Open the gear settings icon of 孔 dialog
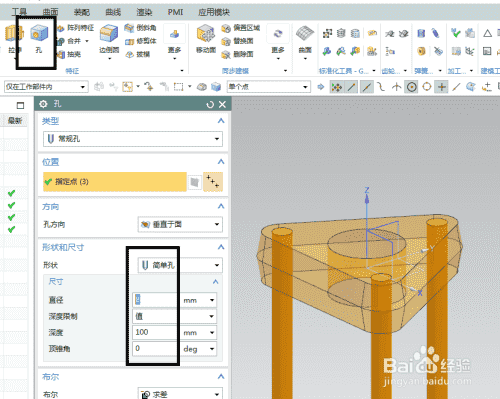The image size is (500, 399). tap(43, 104)
